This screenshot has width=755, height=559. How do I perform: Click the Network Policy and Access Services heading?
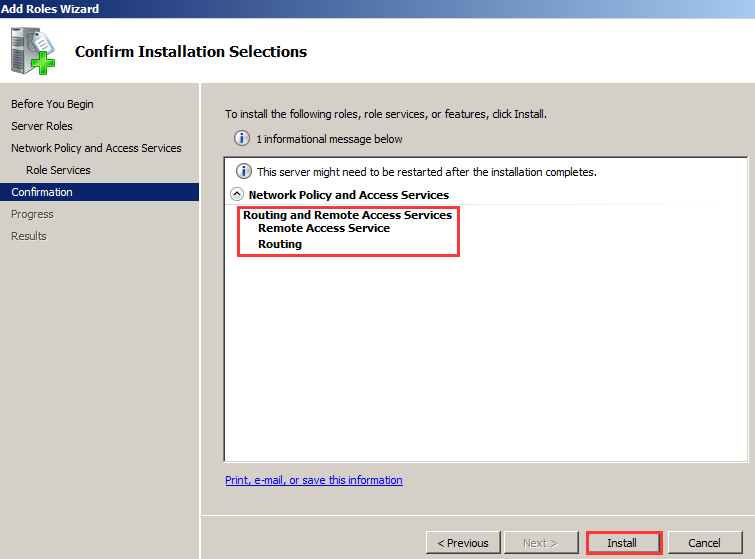click(349, 195)
